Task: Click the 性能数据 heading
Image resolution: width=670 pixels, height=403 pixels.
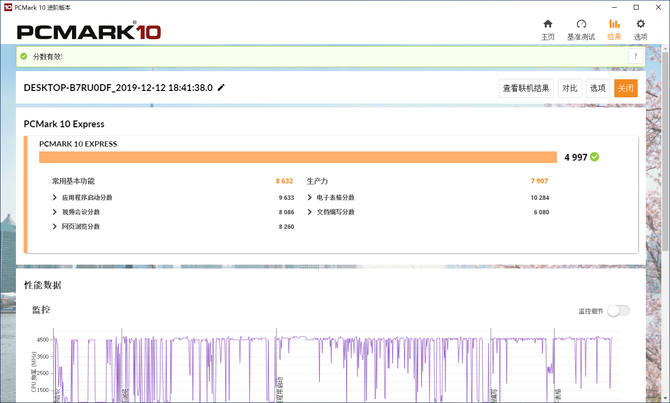Action: (x=43, y=285)
